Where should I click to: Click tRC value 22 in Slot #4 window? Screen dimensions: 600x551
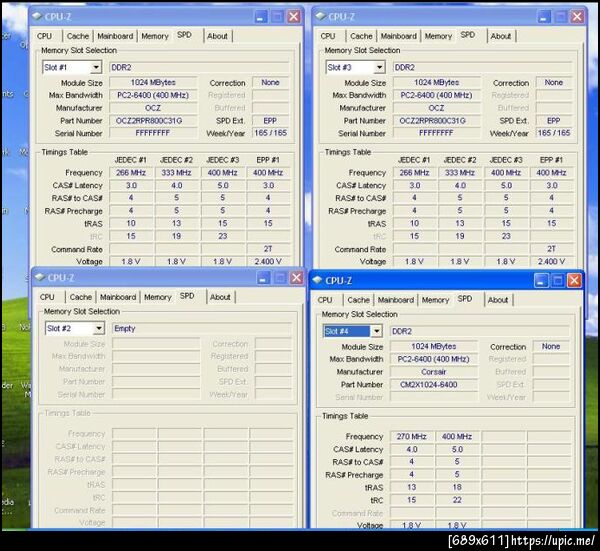coord(457,500)
